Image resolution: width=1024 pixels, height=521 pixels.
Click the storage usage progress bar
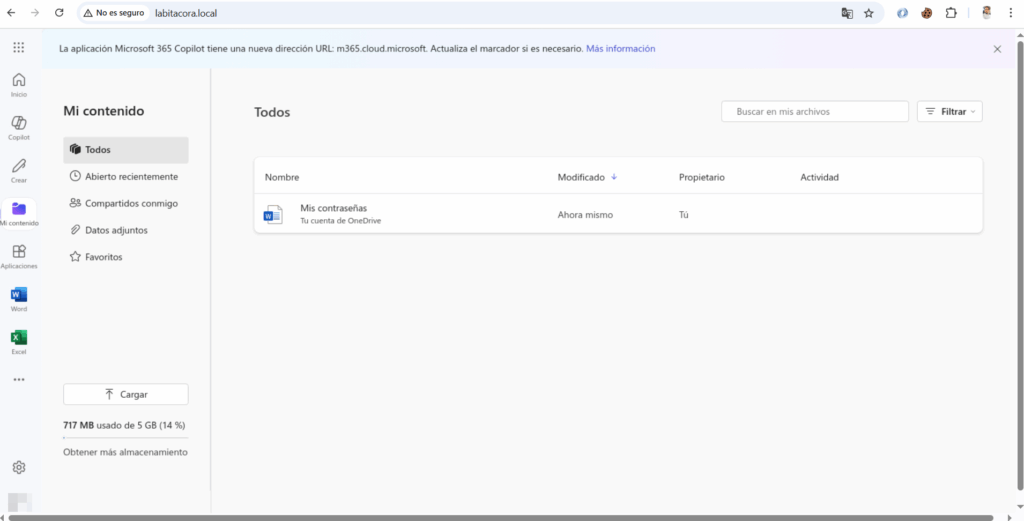(x=125, y=438)
